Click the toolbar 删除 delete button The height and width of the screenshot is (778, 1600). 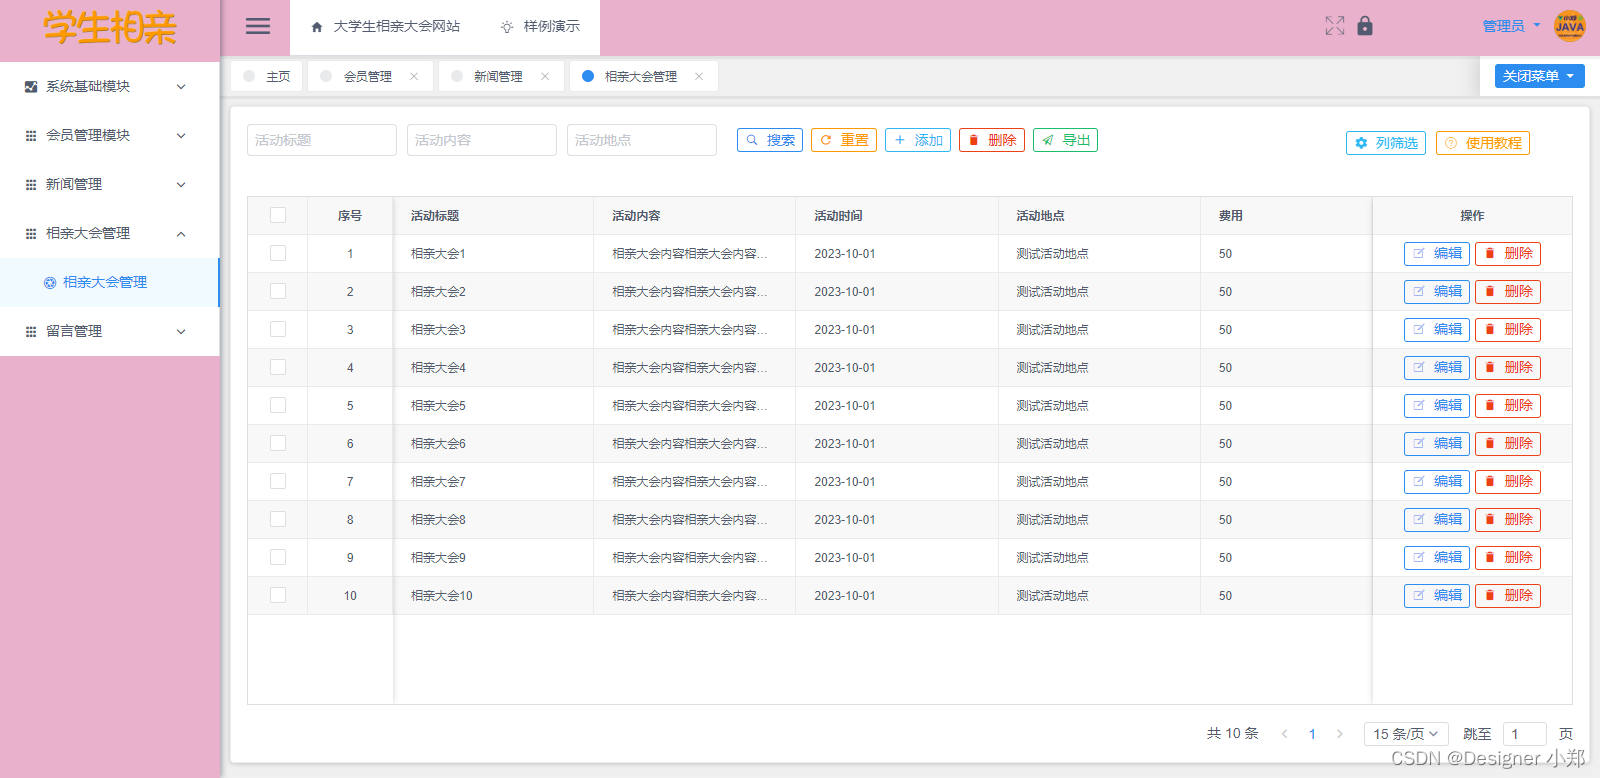[992, 140]
